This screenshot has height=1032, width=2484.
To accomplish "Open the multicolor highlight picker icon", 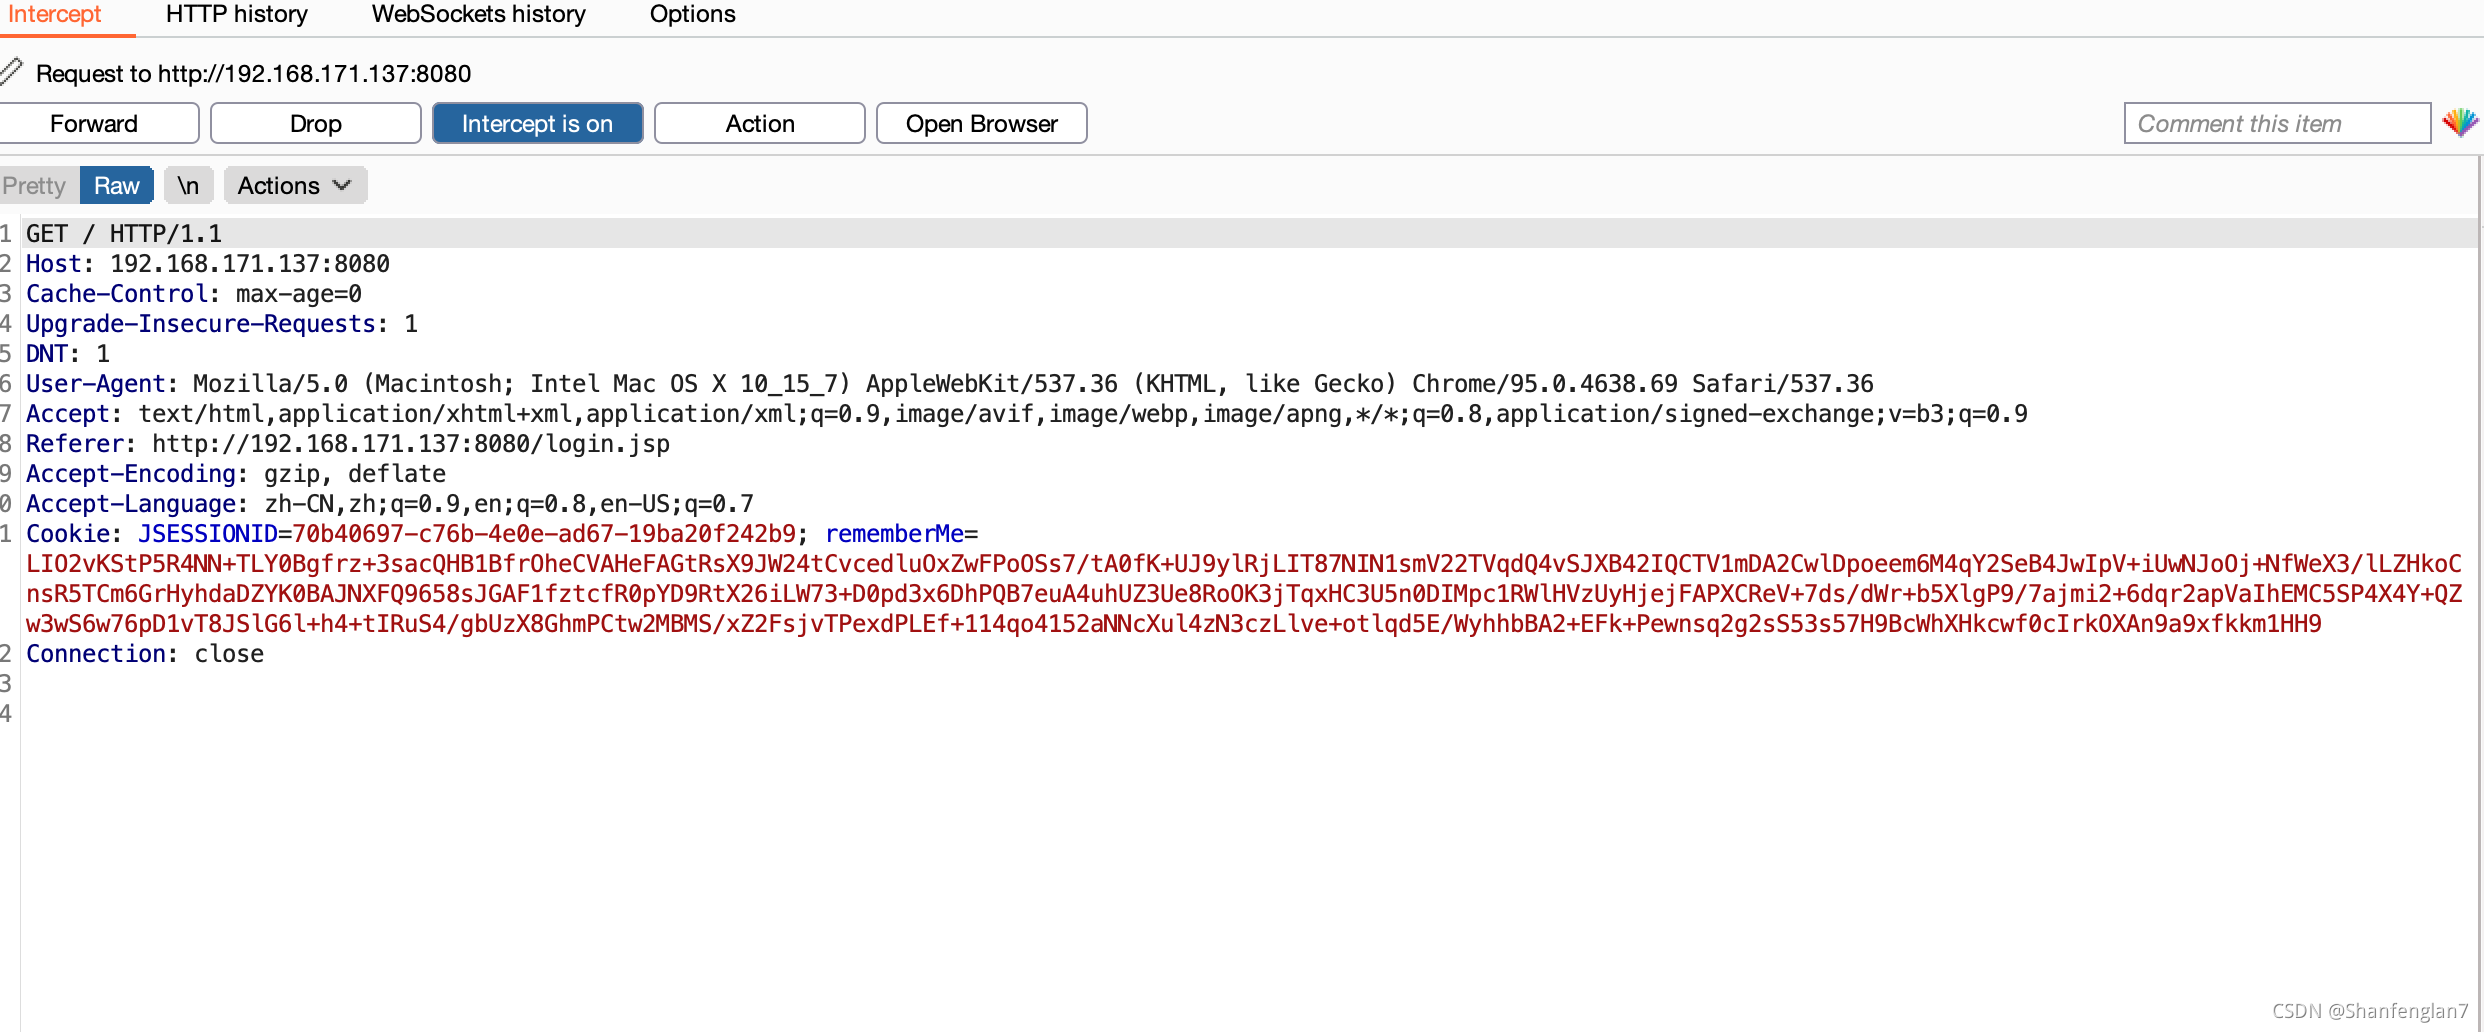I will [2460, 123].
